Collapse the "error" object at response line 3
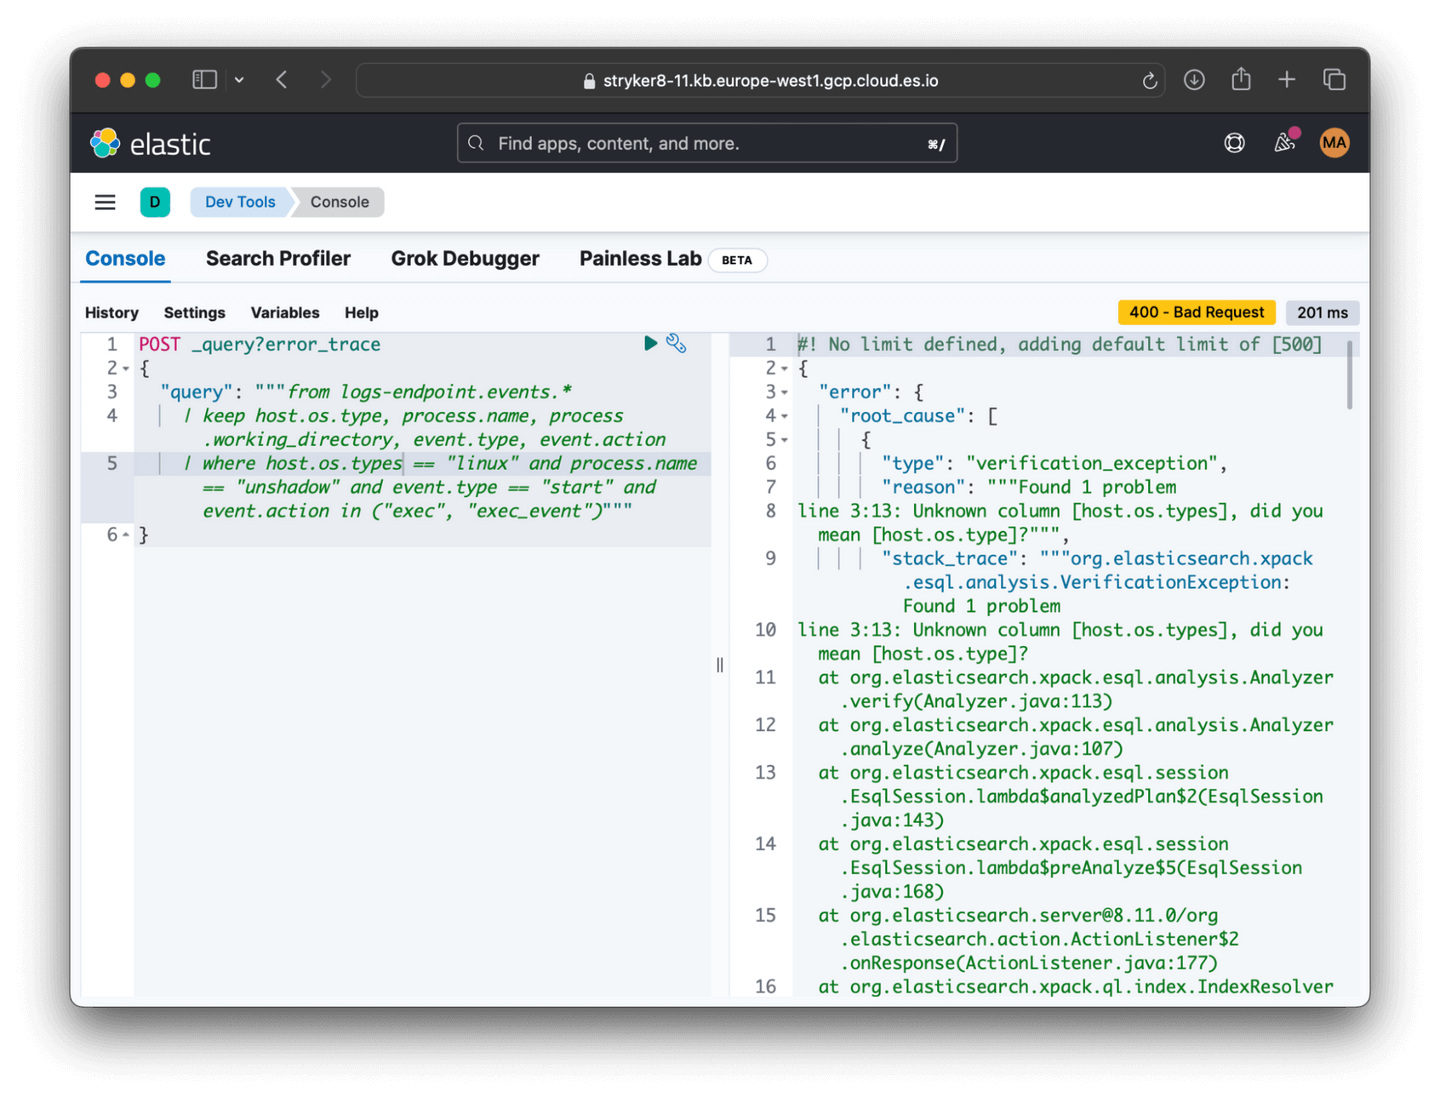The width and height of the screenshot is (1440, 1100). (x=785, y=393)
